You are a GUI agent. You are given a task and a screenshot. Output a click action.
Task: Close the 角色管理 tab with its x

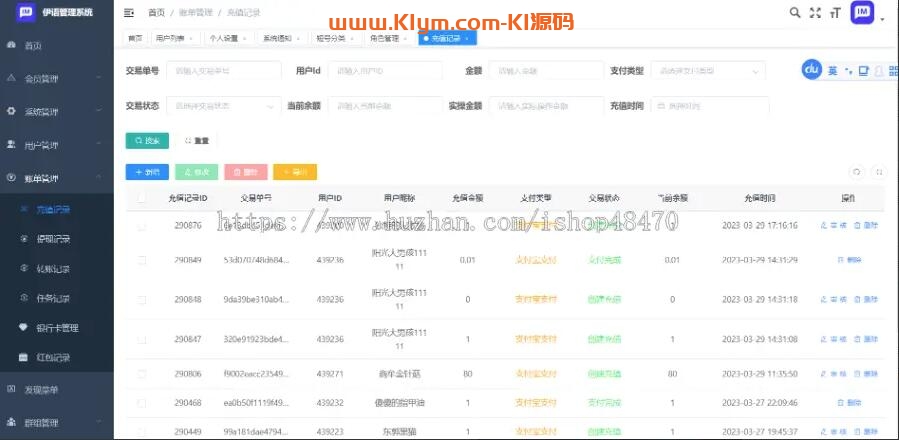click(x=405, y=38)
